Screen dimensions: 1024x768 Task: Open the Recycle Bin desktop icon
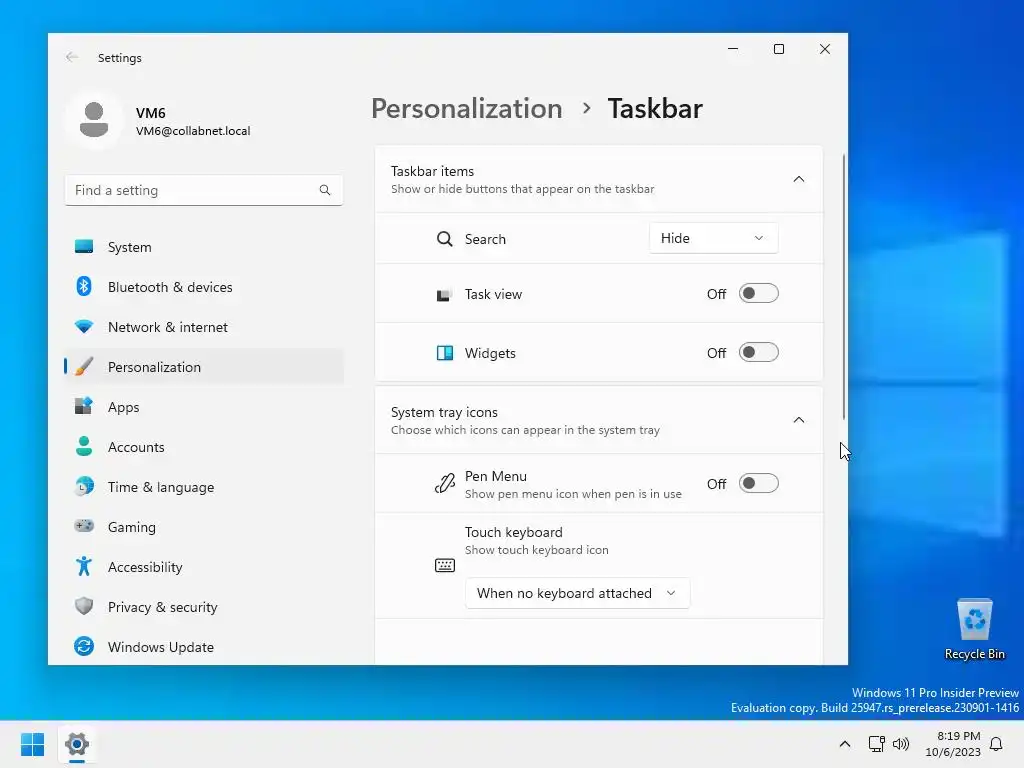click(974, 630)
